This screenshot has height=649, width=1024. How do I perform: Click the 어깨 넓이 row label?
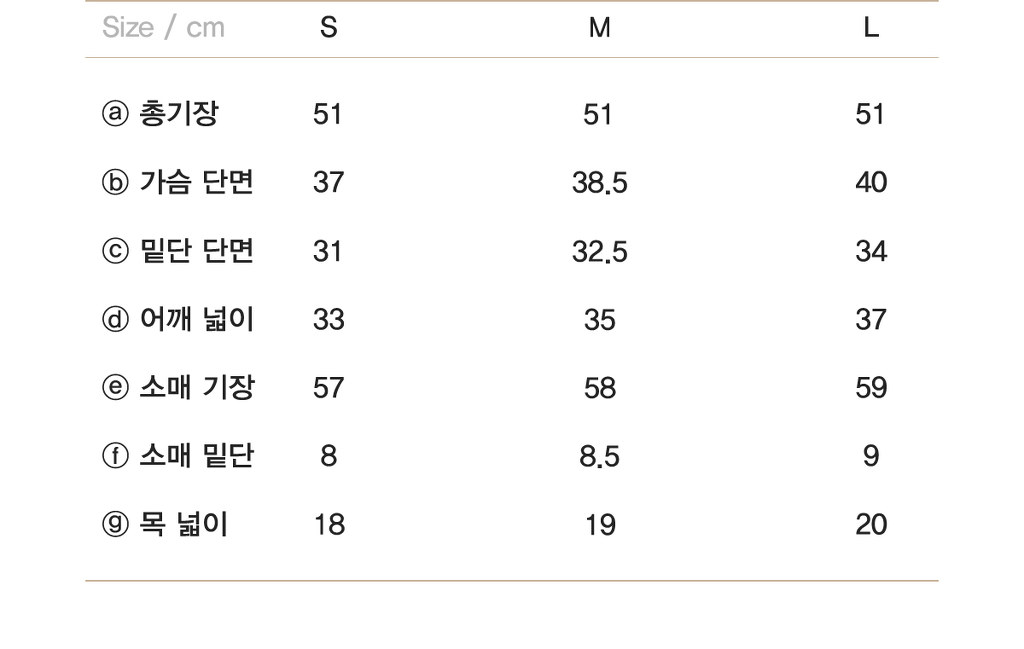click(x=197, y=319)
